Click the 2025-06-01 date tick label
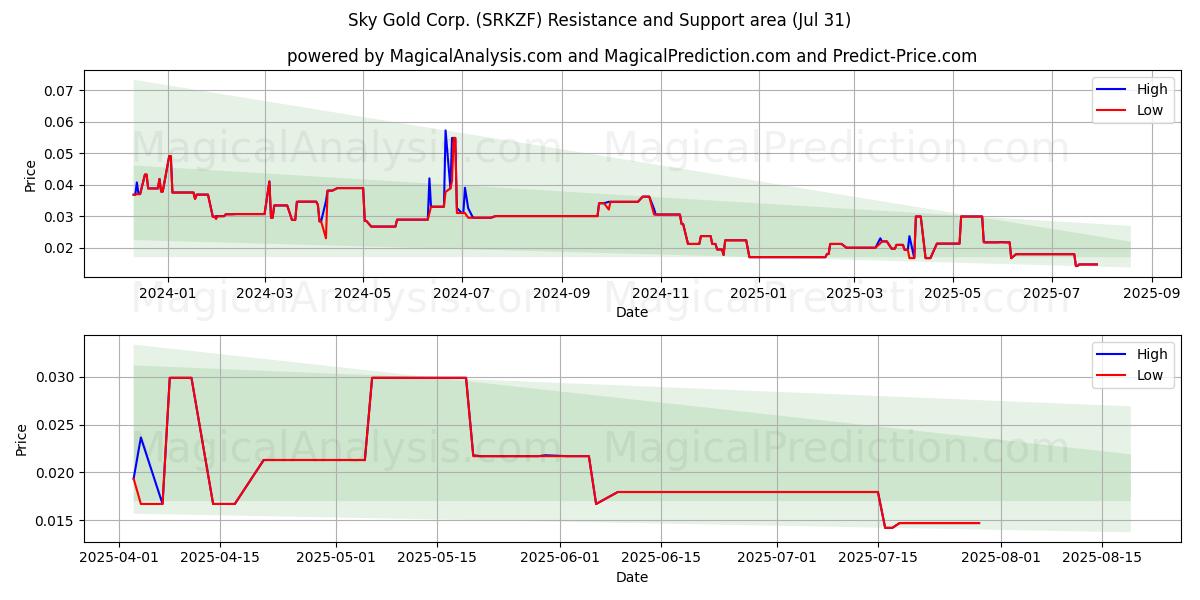This screenshot has height=600, width=1200. click(559, 558)
